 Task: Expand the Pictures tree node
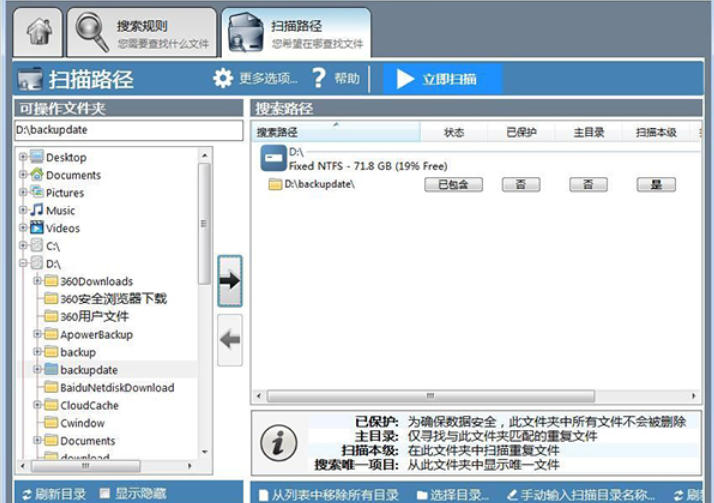23,193
